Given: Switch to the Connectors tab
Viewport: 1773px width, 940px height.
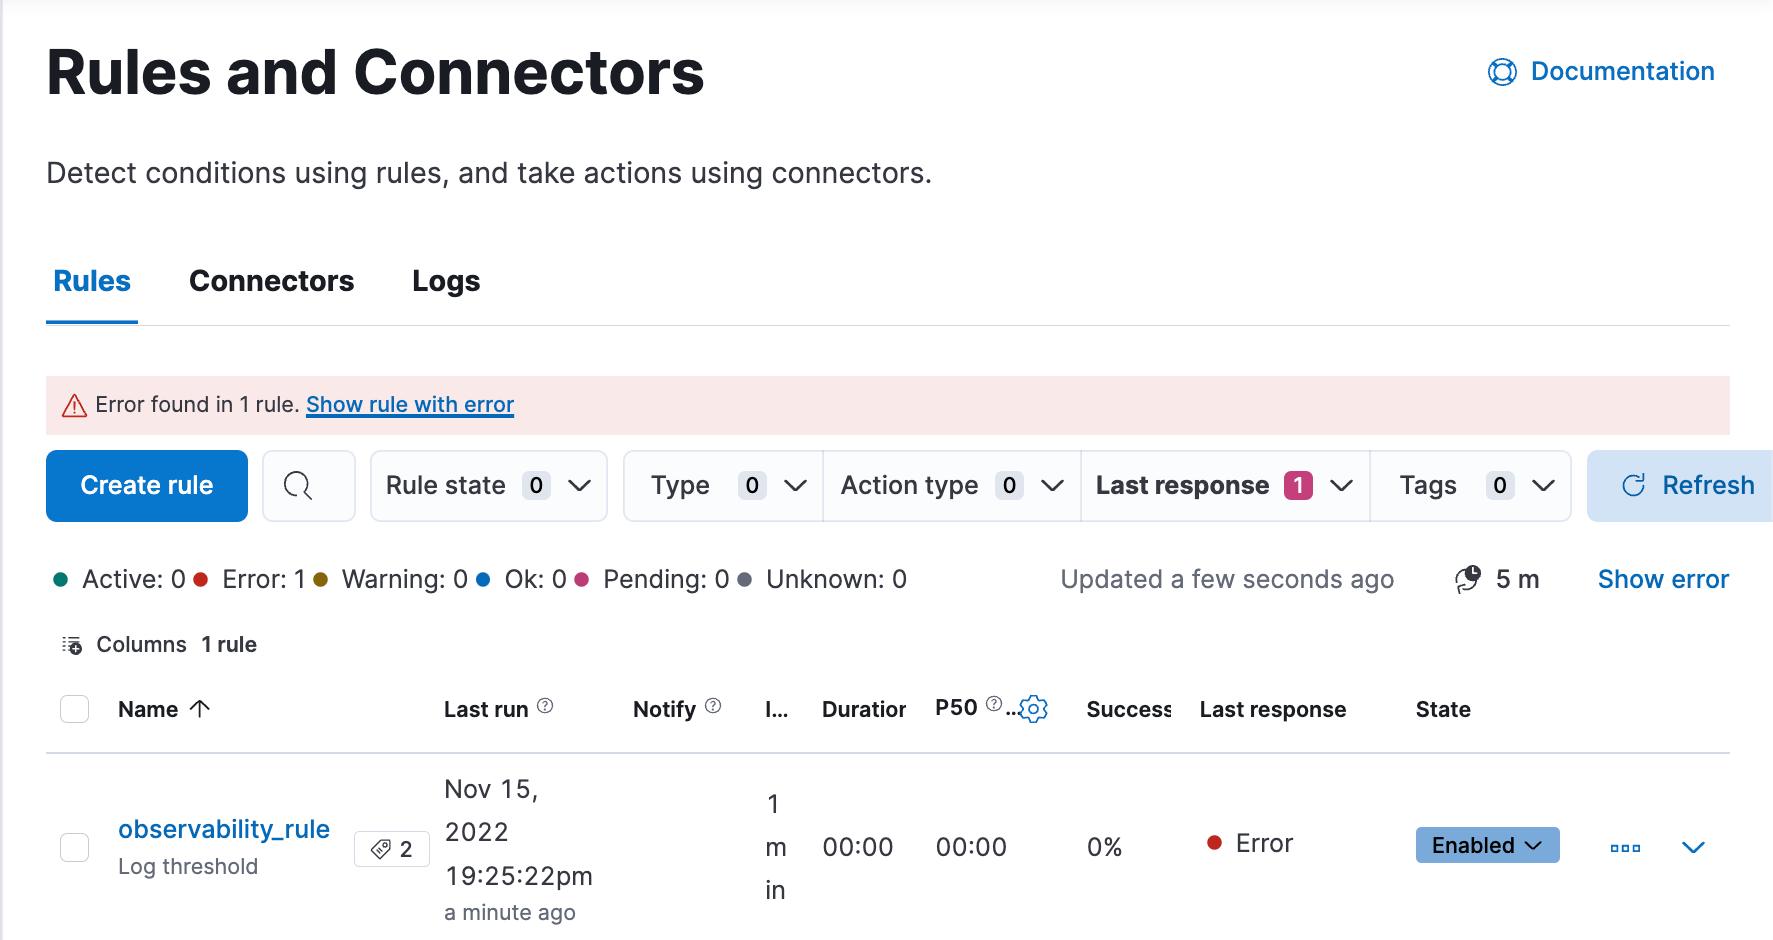Looking at the screenshot, I should click(x=271, y=281).
